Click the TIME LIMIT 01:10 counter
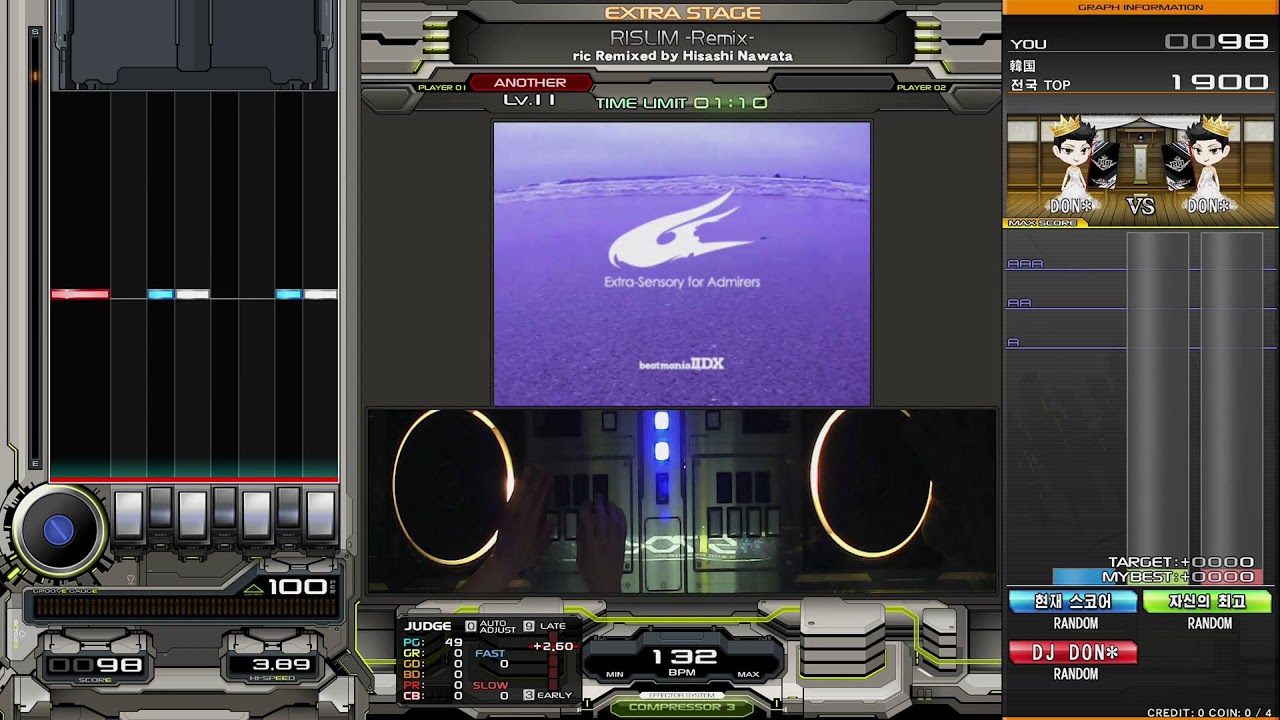The width and height of the screenshot is (1280, 720). 682,103
